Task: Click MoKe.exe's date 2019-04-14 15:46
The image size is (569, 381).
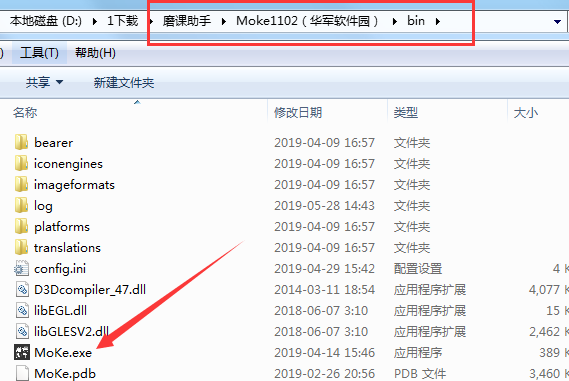Action: 324,353
